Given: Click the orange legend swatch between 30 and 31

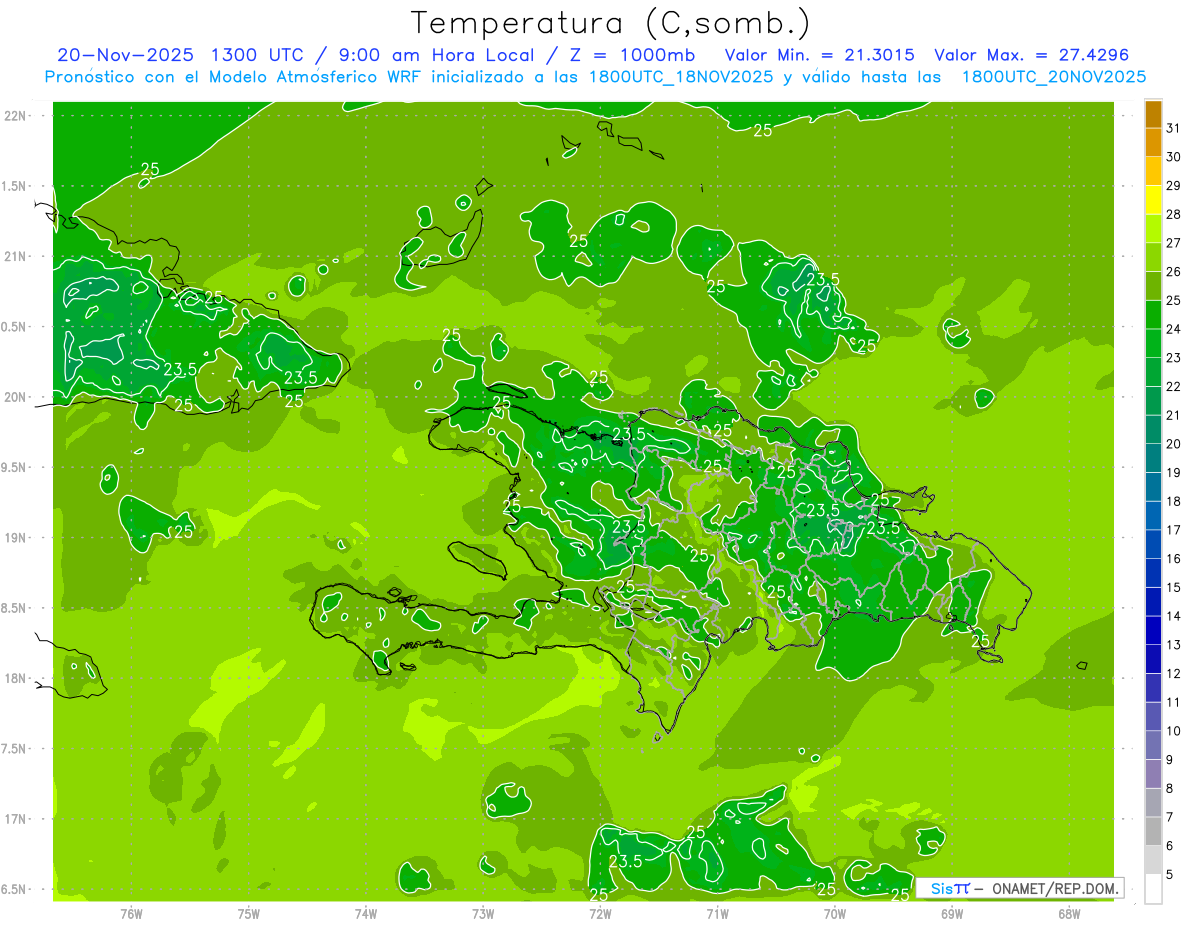Looking at the screenshot, I should click(x=1154, y=144).
